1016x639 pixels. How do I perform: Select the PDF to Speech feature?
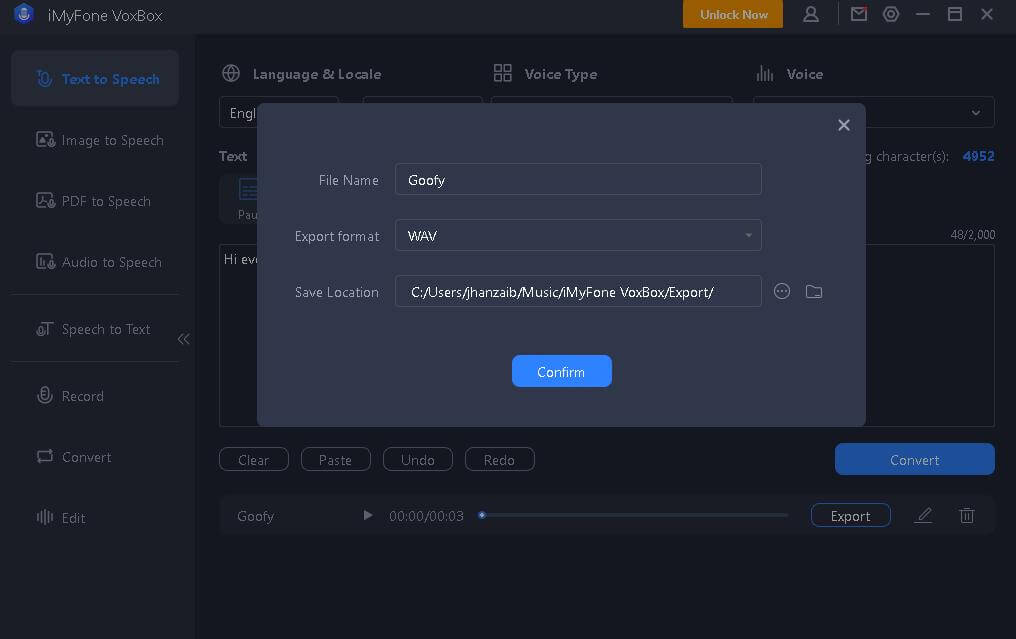(93, 201)
